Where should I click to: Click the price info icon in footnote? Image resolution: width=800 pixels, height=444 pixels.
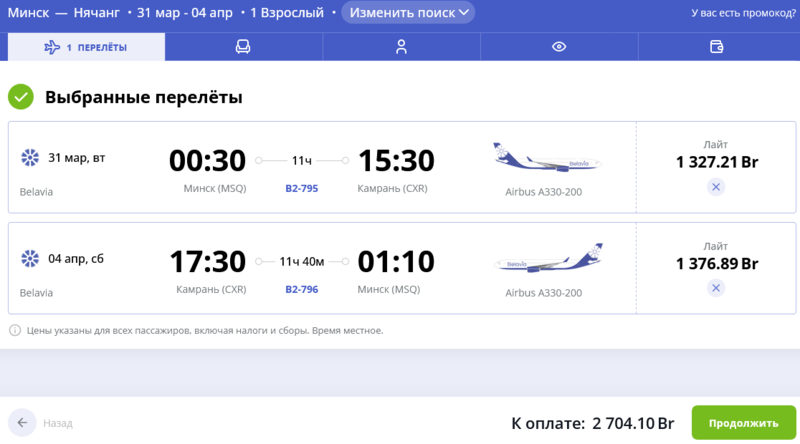(x=15, y=330)
